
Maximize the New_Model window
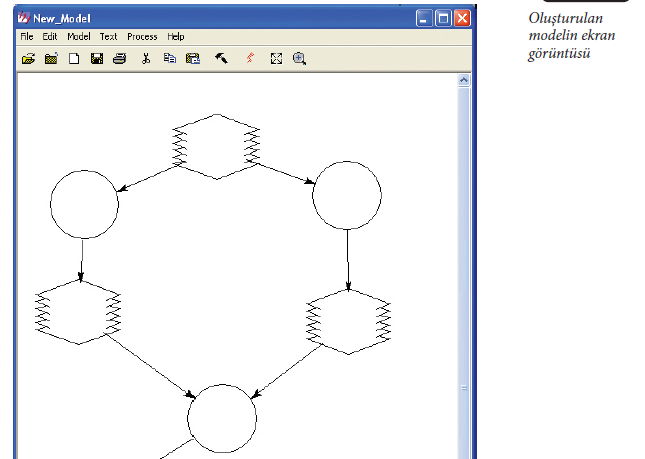pyautogui.click(x=443, y=18)
